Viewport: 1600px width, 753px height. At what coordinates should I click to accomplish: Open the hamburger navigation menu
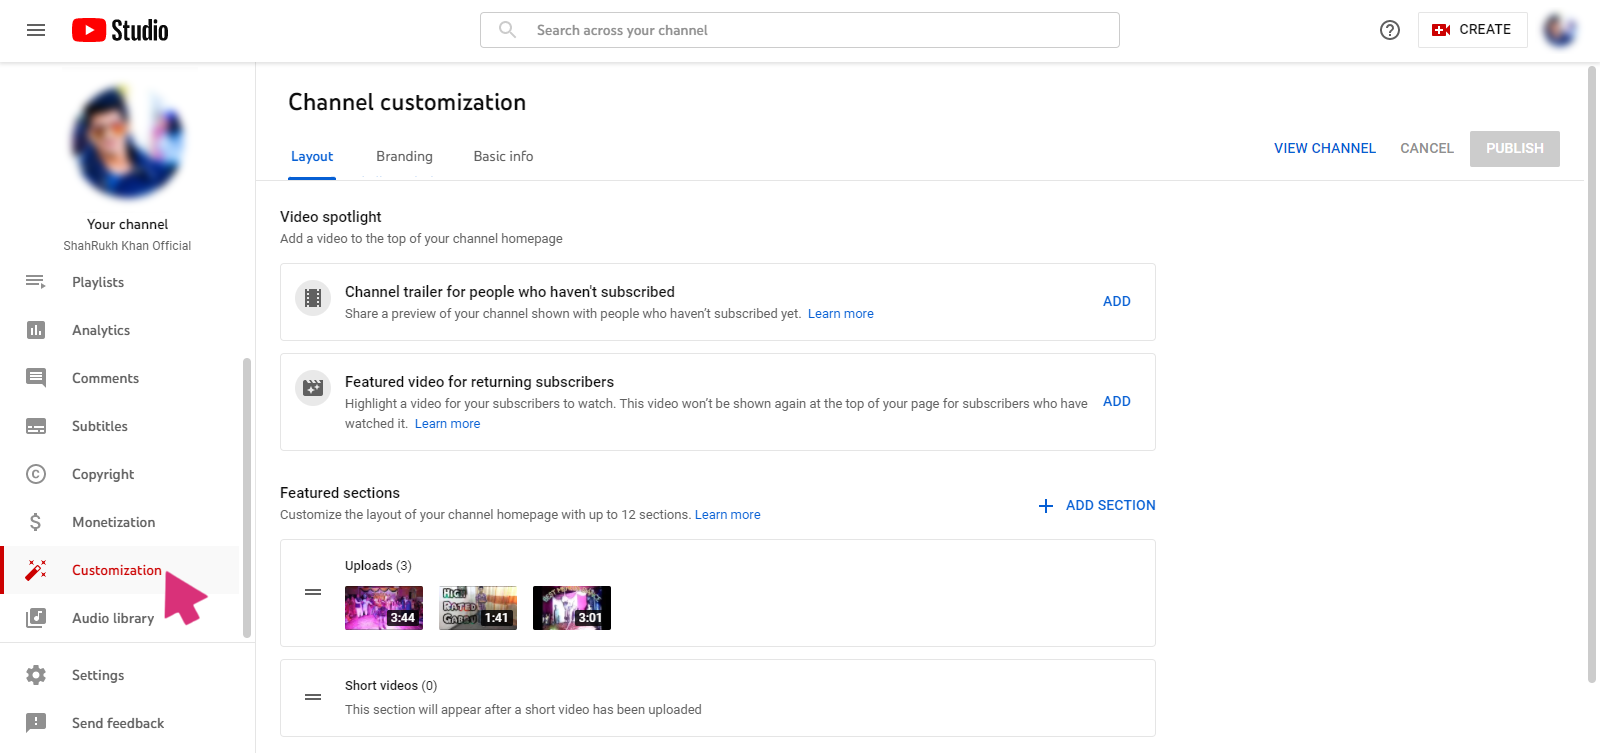[36, 30]
